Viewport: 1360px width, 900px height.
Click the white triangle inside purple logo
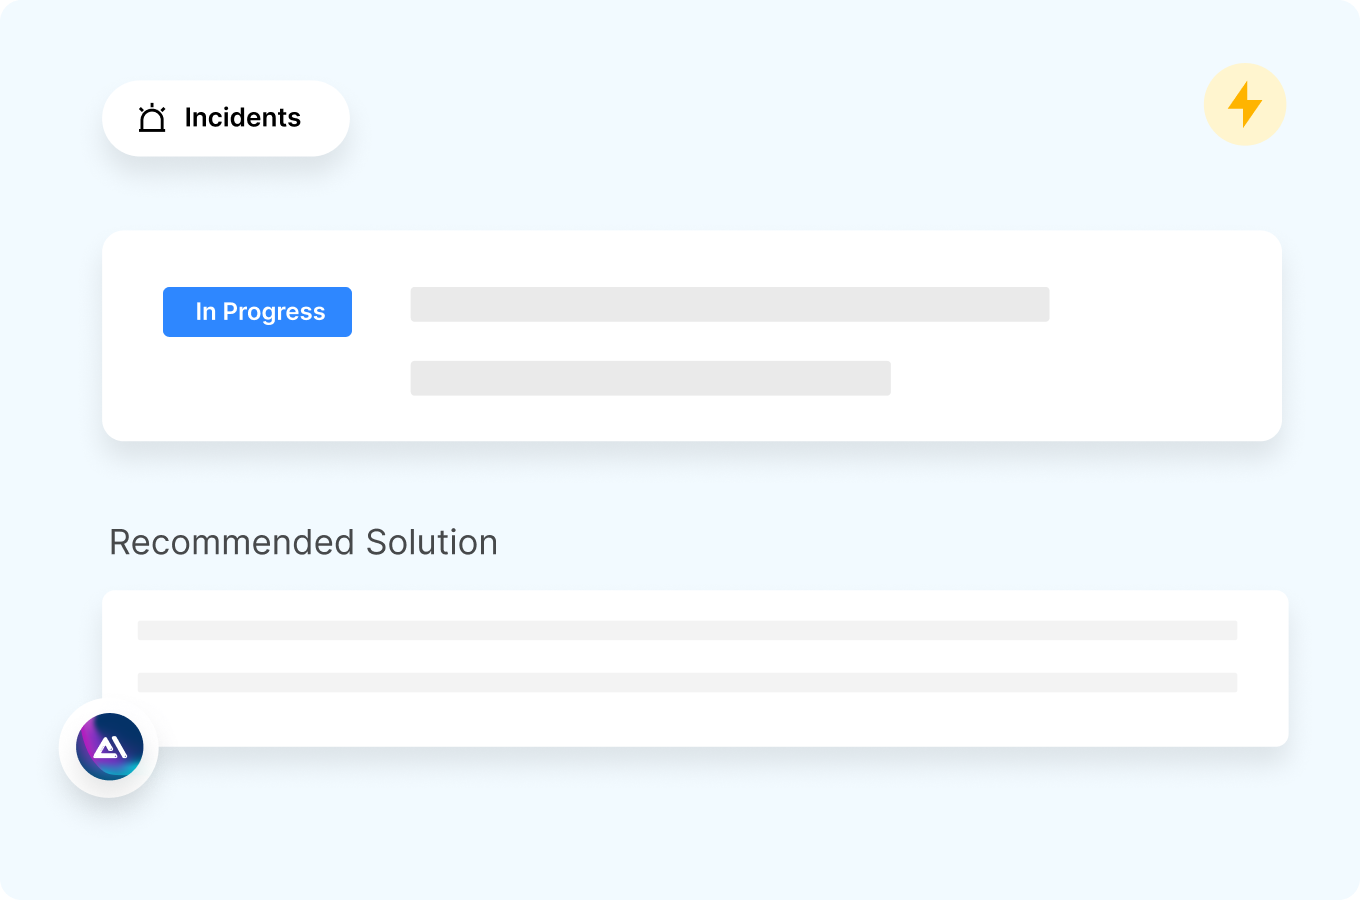[x=109, y=748]
